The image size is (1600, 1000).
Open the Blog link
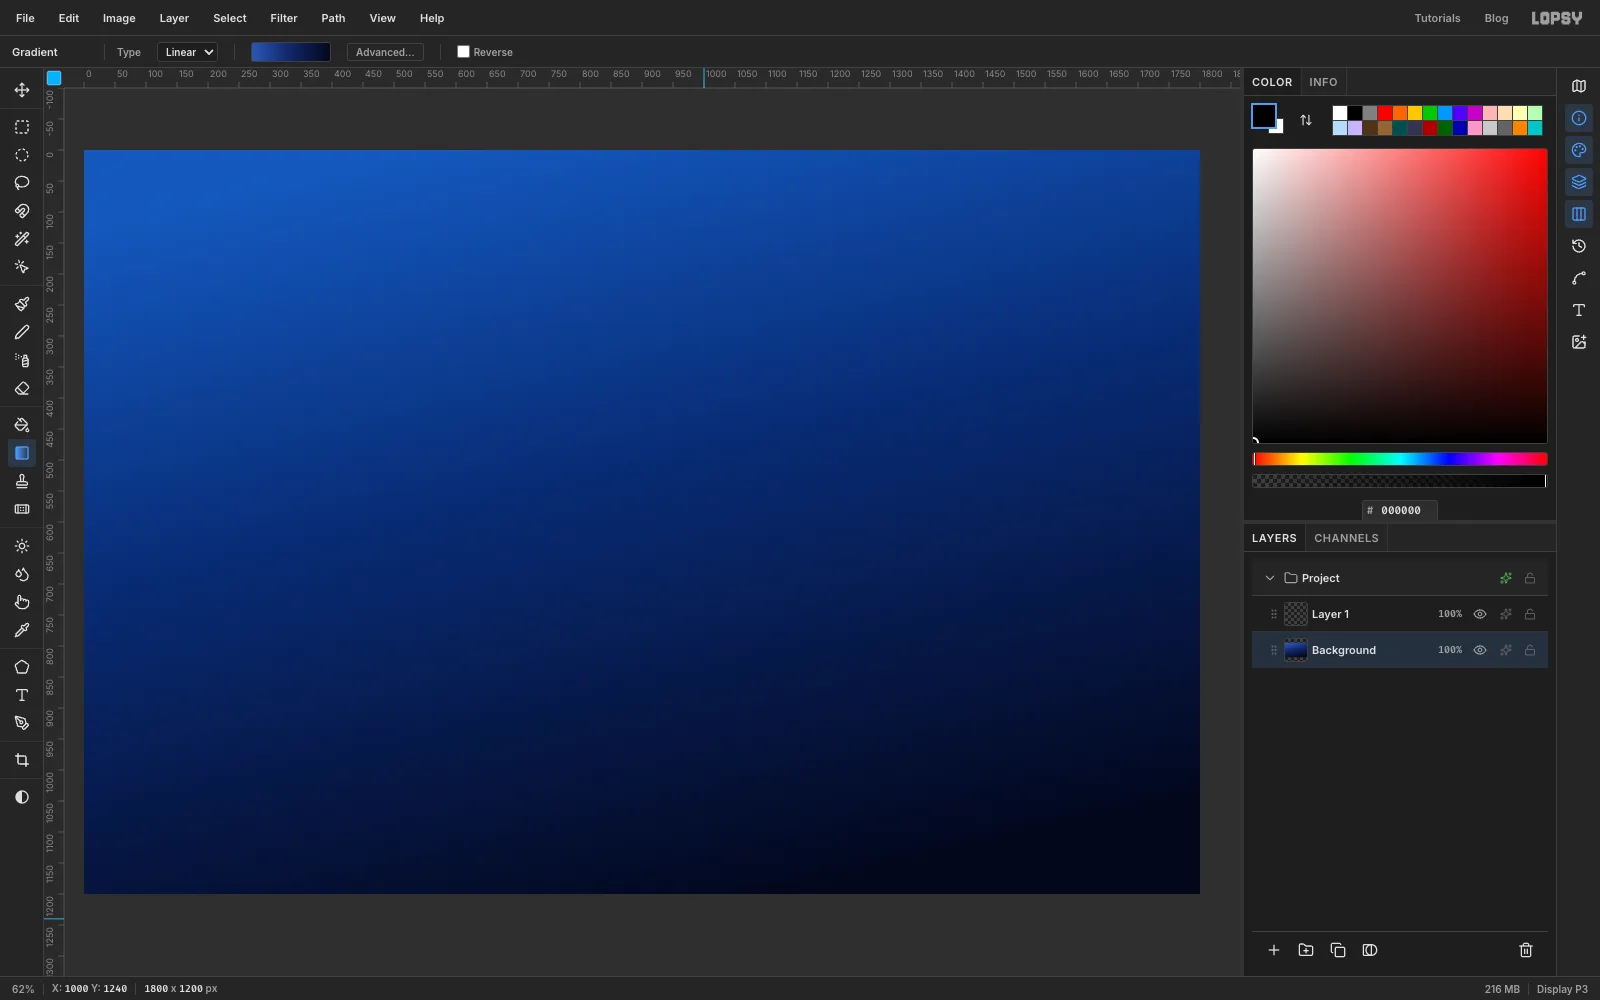point(1496,18)
